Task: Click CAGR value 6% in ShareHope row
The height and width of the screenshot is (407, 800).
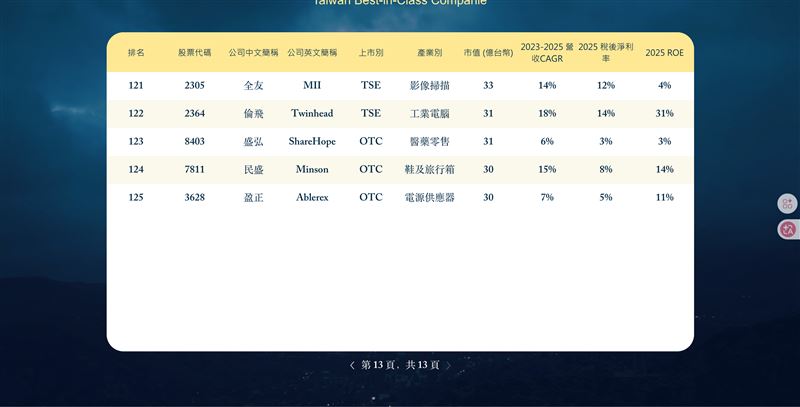Action: coord(547,141)
